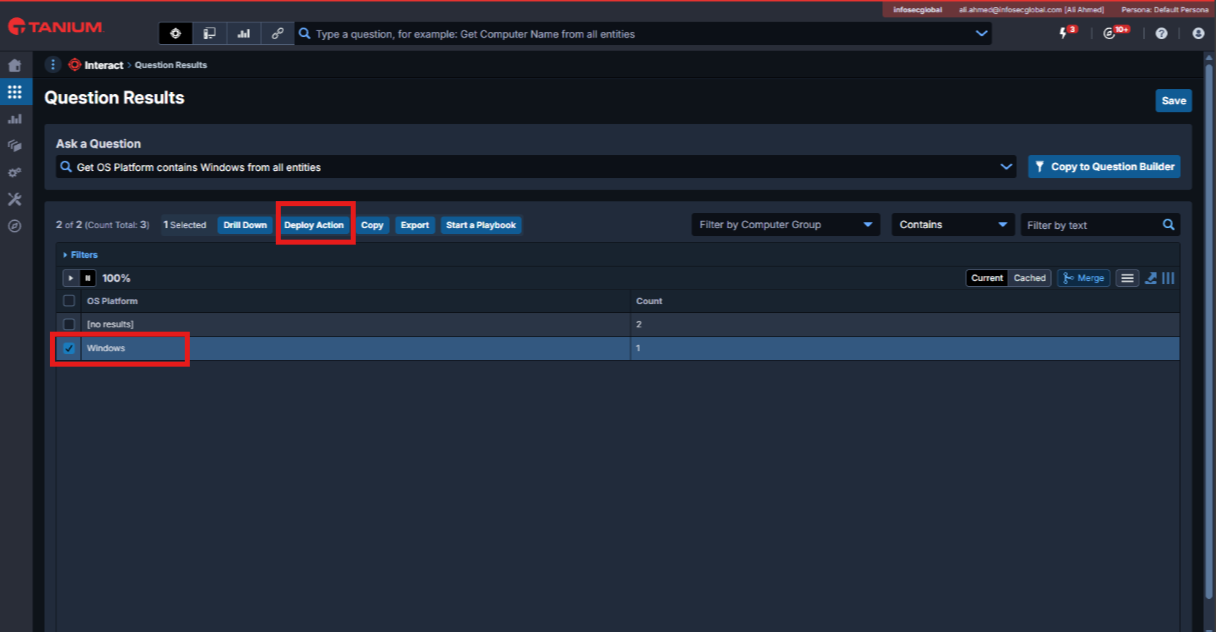
Task: Click the Deploy Action button
Action: pyautogui.click(x=314, y=225)
